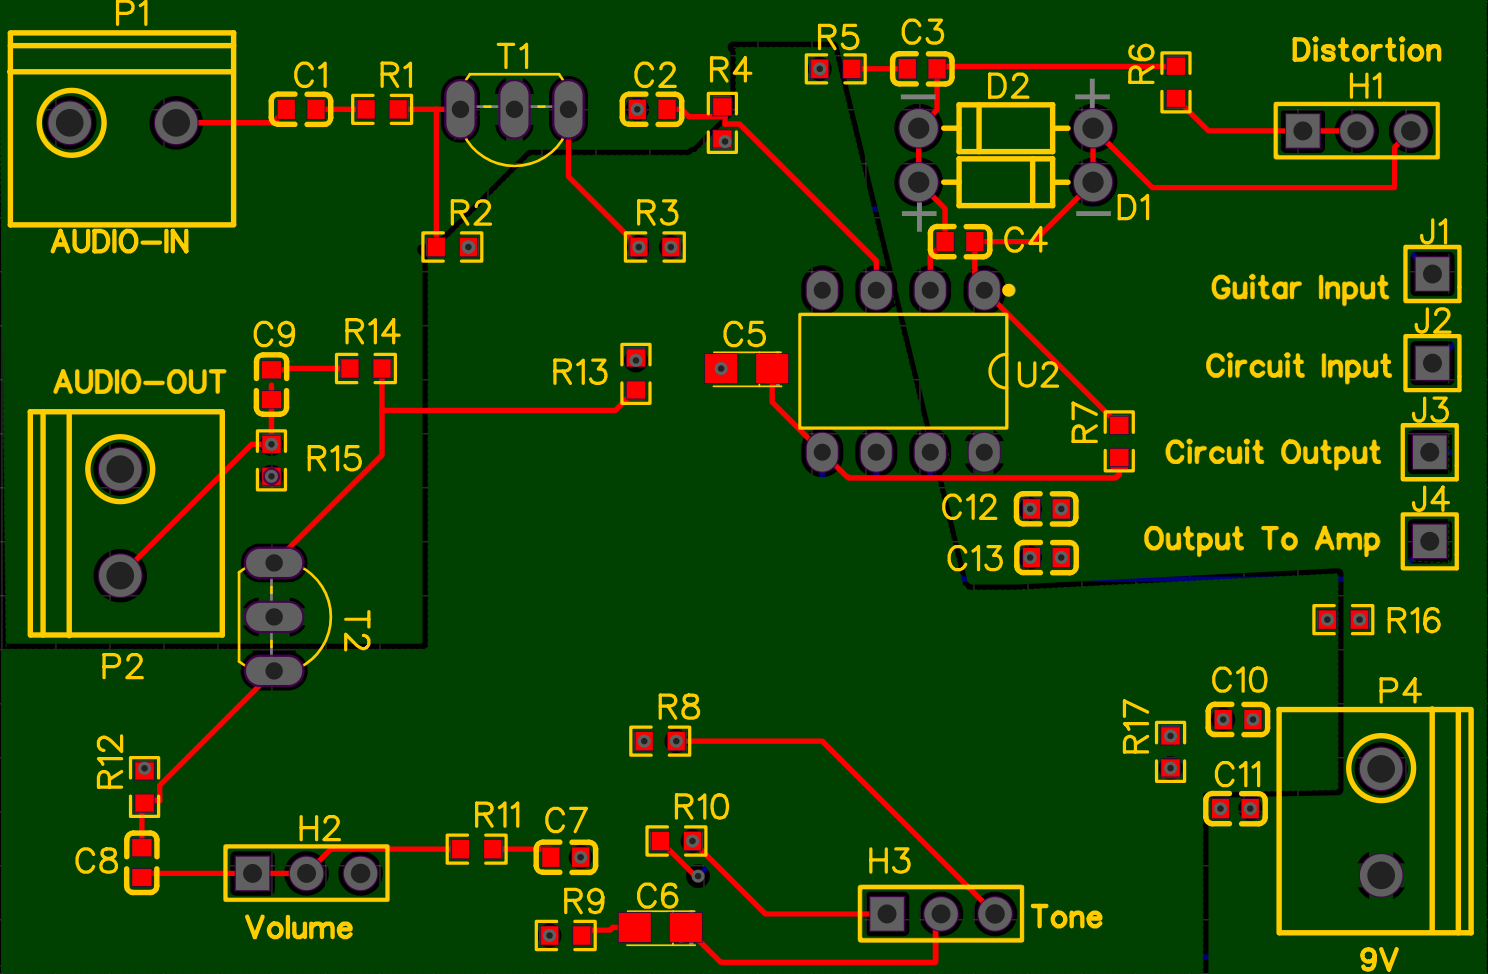Click the 'Distortion' silkscreen text
Image resolution: width=1488 pixels, height=974 pixels.
(1366, 50)
